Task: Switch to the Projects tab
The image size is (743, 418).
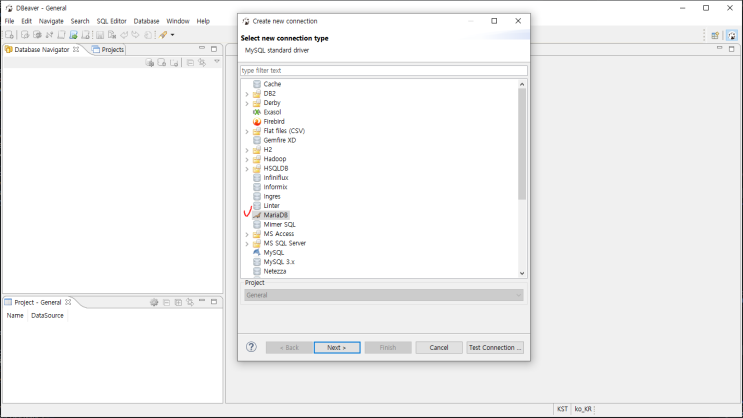Action: point(108,49)
